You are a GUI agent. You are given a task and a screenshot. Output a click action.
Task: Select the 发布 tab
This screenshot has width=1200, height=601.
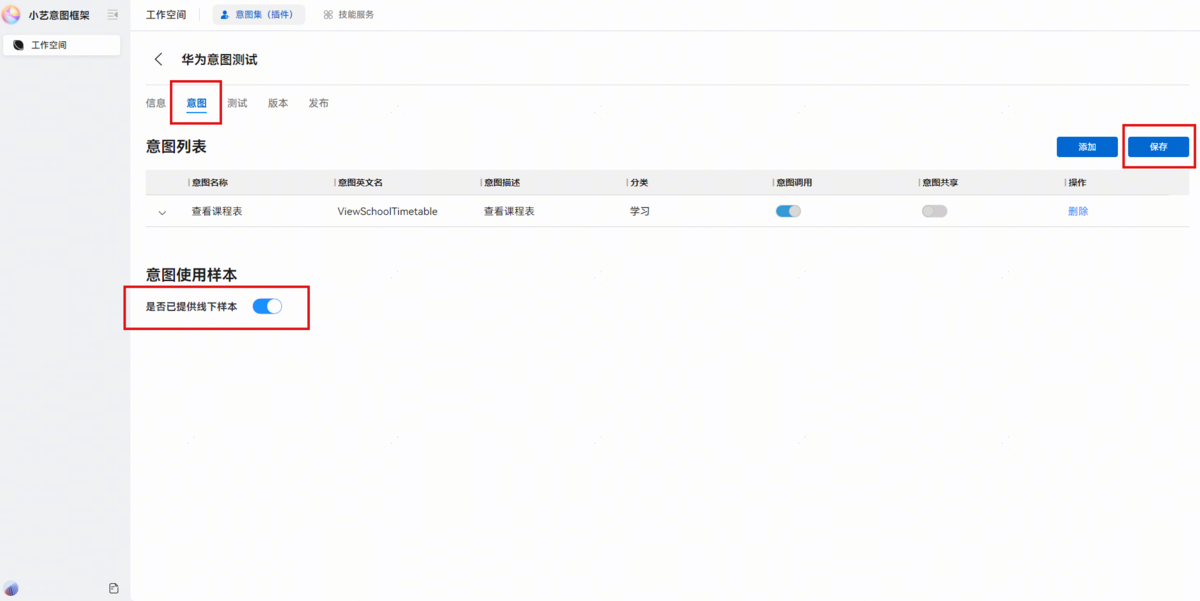[x=318, y=103]
